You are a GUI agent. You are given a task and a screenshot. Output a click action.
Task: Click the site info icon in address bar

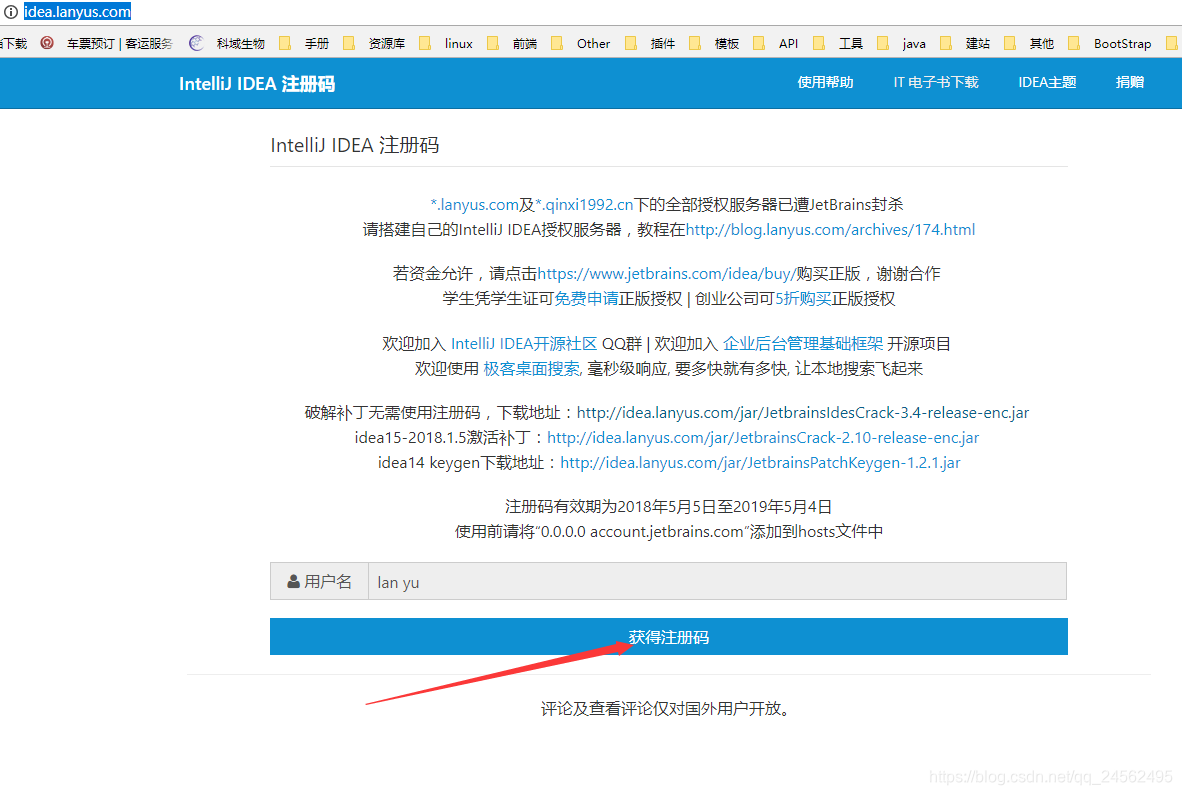11,12
